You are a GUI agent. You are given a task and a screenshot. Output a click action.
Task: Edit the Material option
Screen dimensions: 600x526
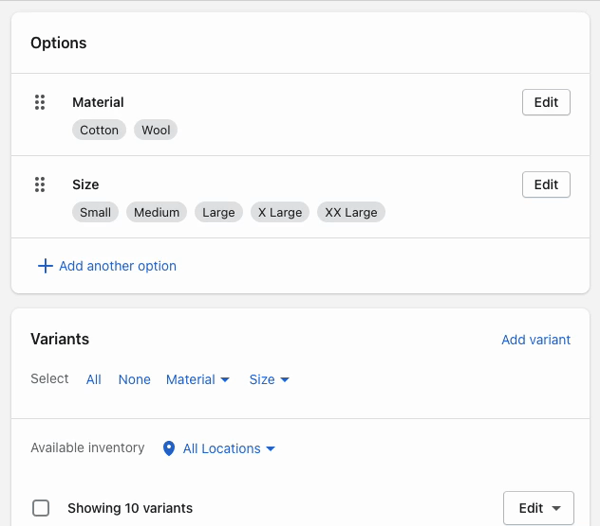coord(546,102)
